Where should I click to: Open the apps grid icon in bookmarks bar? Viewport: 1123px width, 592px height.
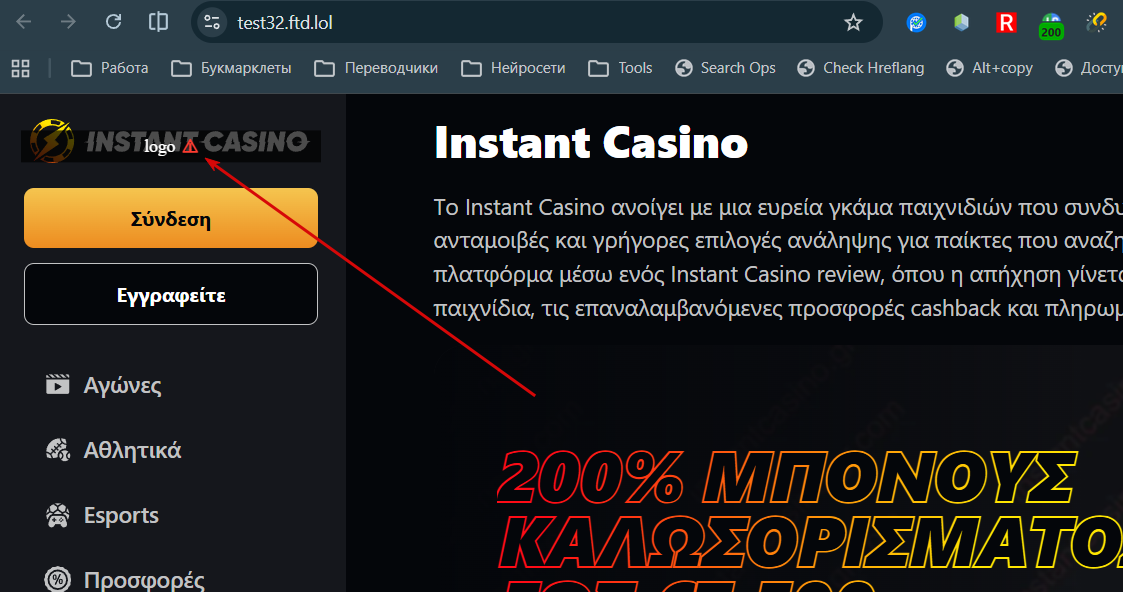tap(21, 68)
